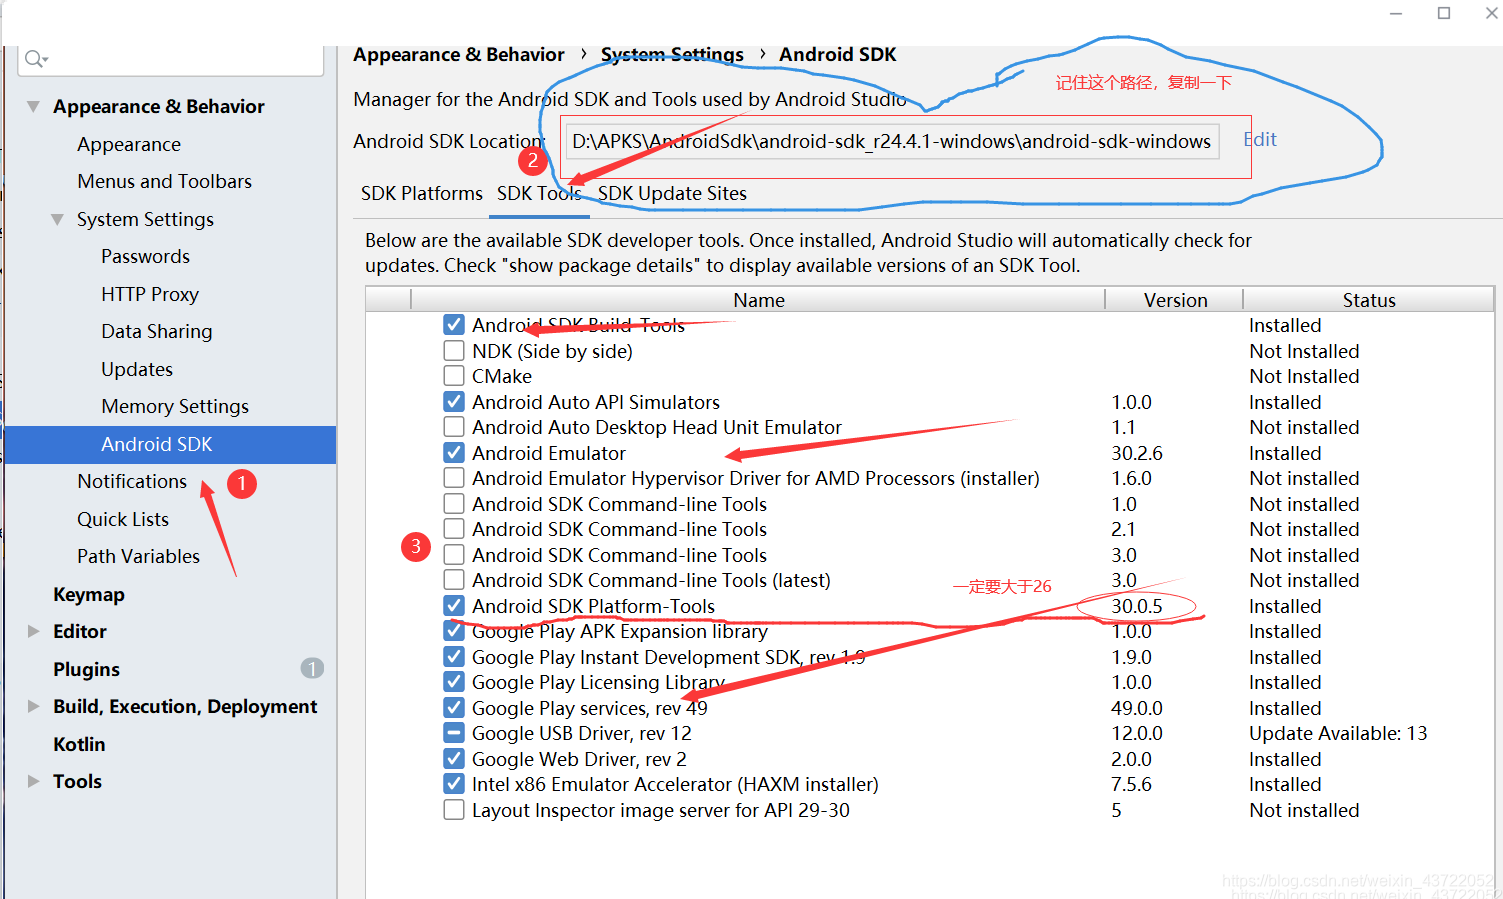Screen dimensions: 1503x899
Task: Click the 30.0.5 version of Platform-Tools
Action: tap(1137, 606)
